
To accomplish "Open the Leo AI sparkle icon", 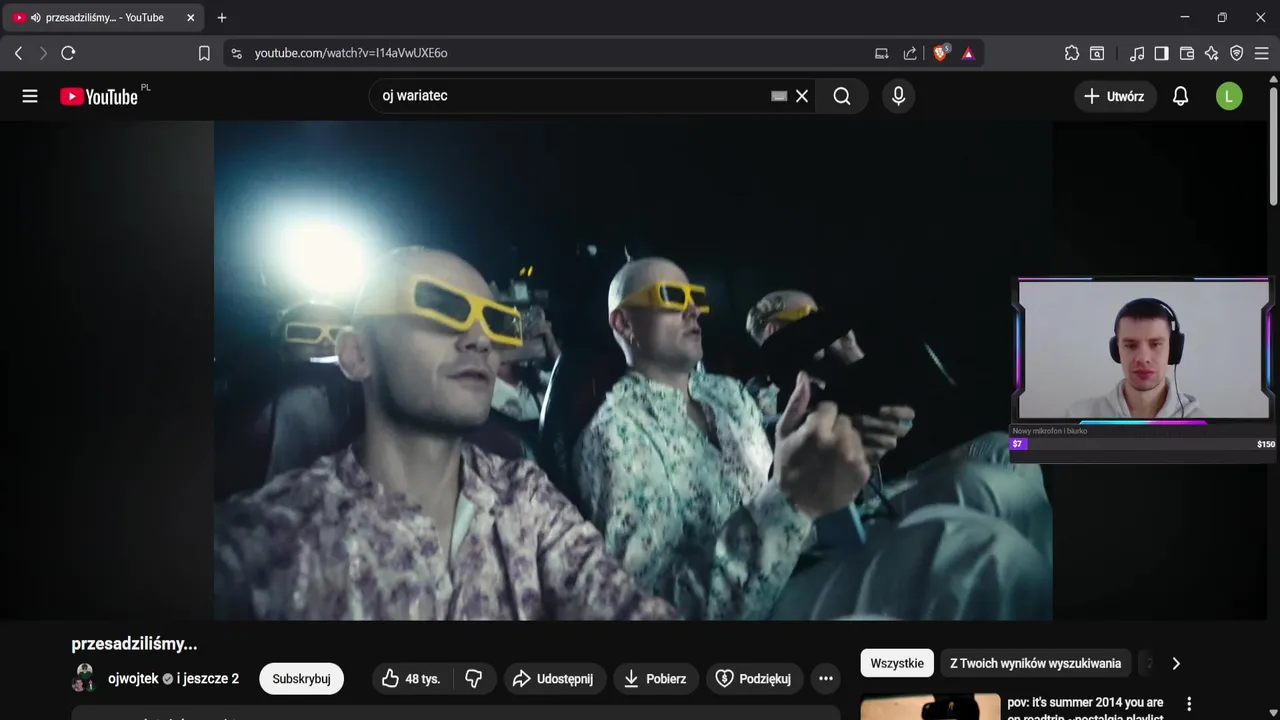I will [x=1212, y=53].
